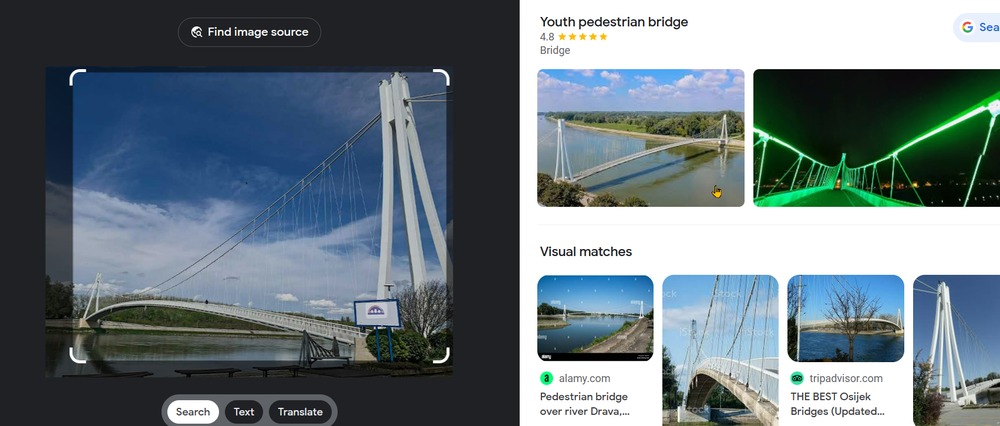
Task: Open the daytime bridge over river photo
Action: point(641,138)
